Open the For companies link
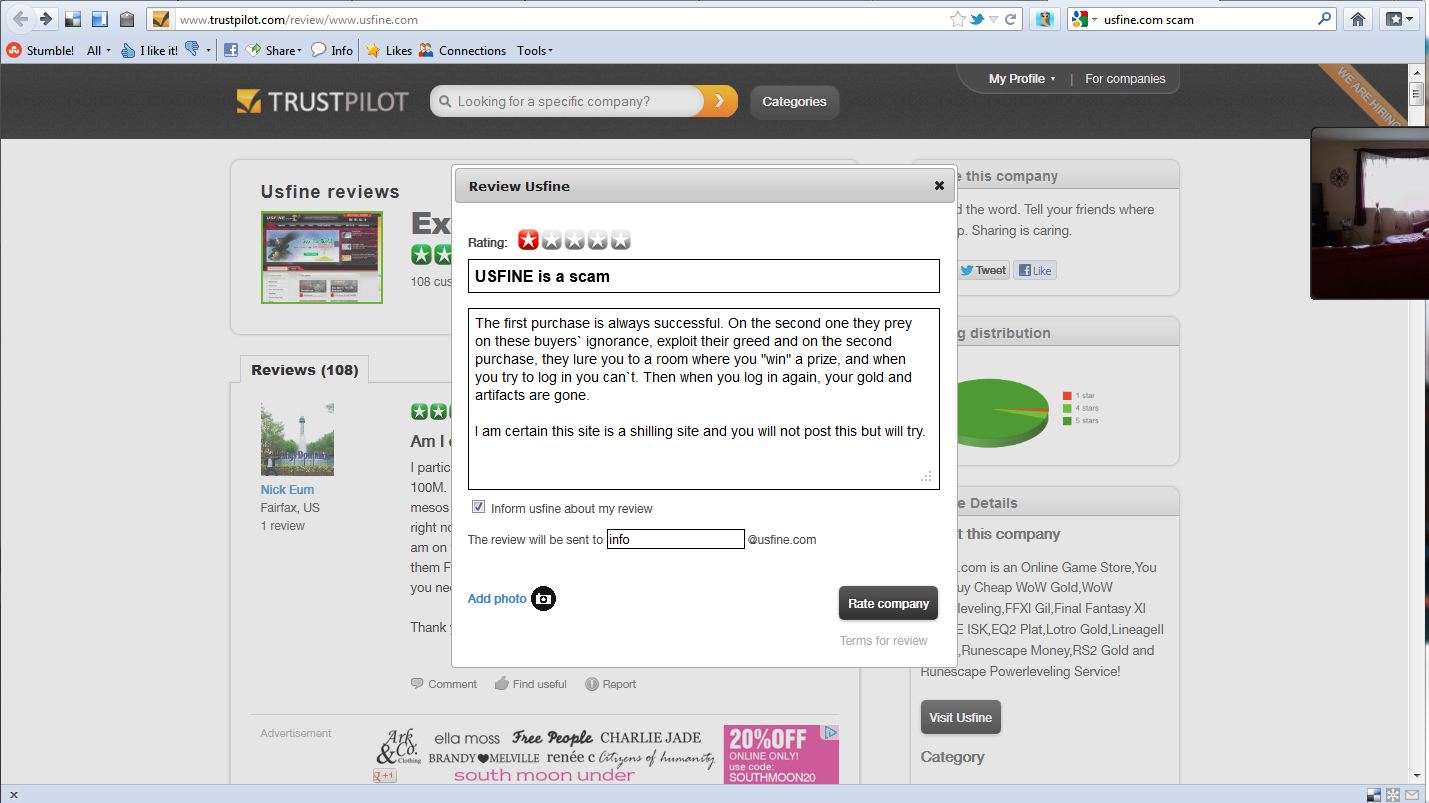 (x=1125, y=78)
